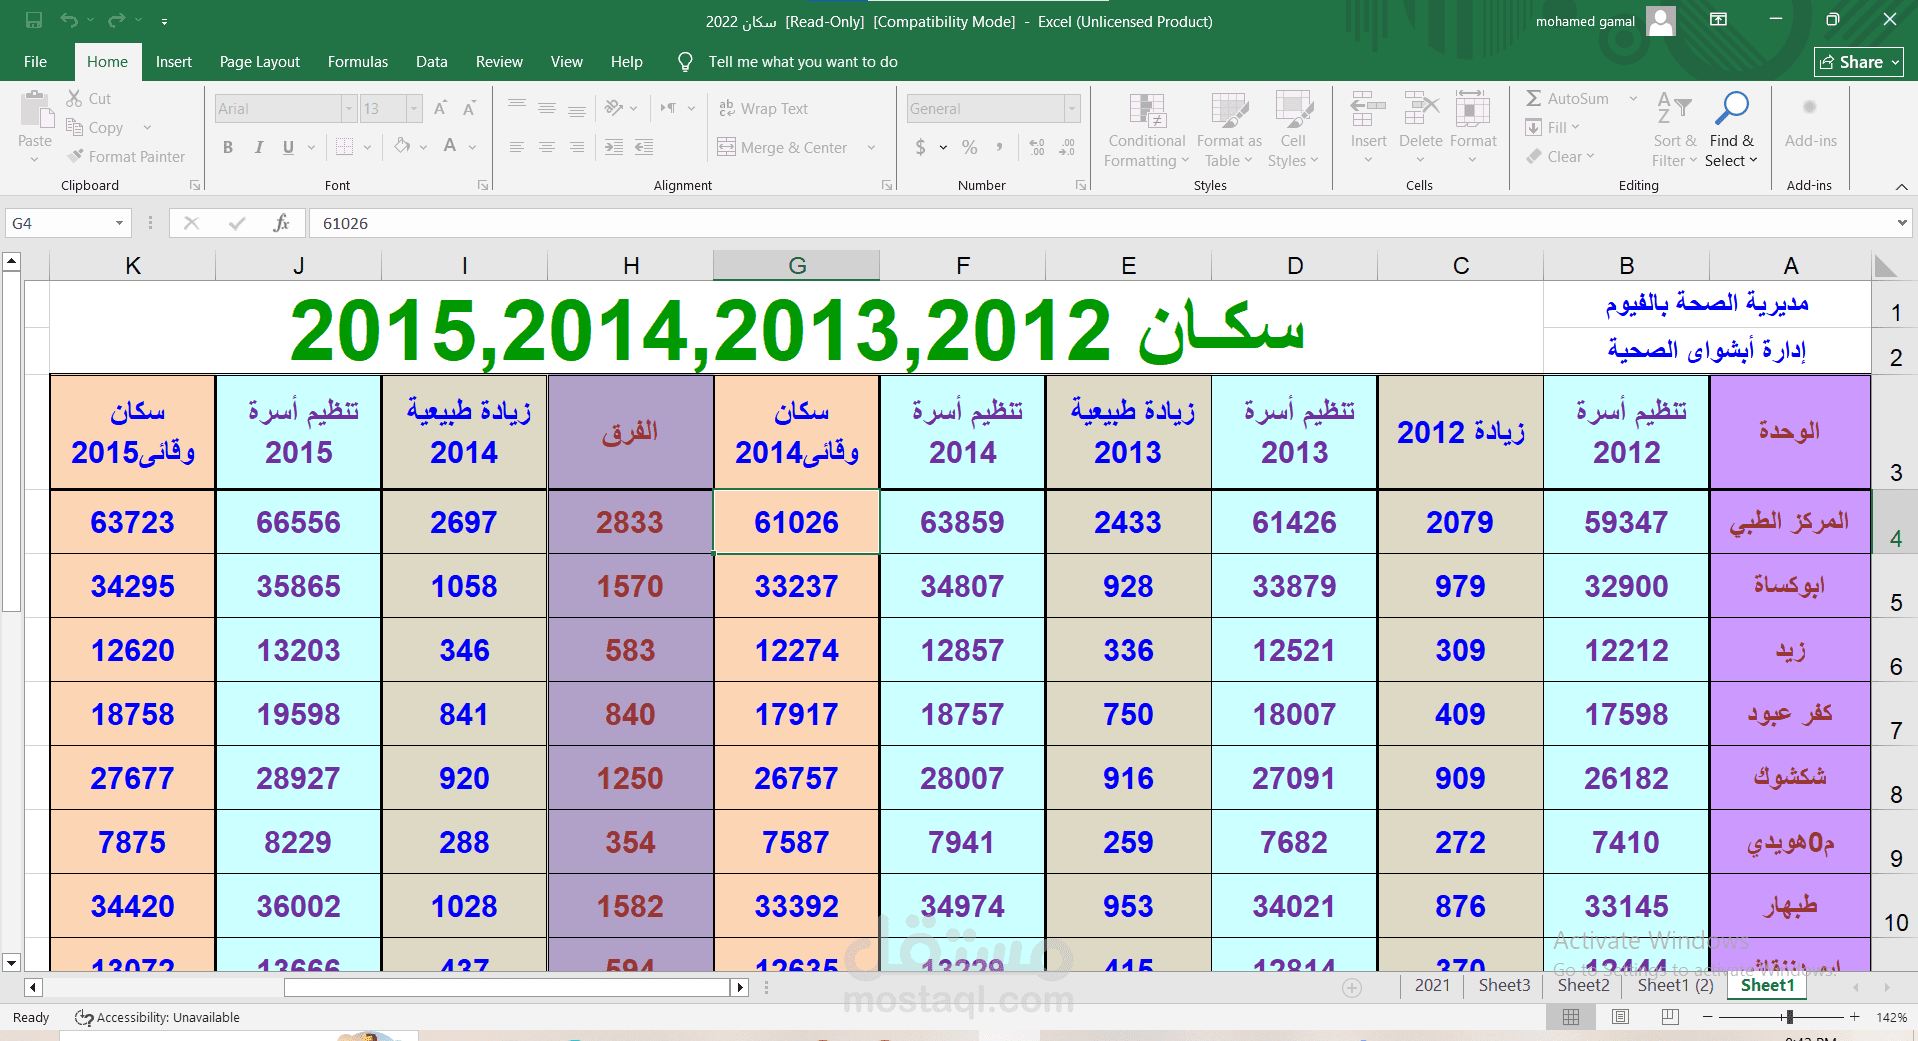Click Format as Table button

pyautogui.click(x=1229, y=130)
